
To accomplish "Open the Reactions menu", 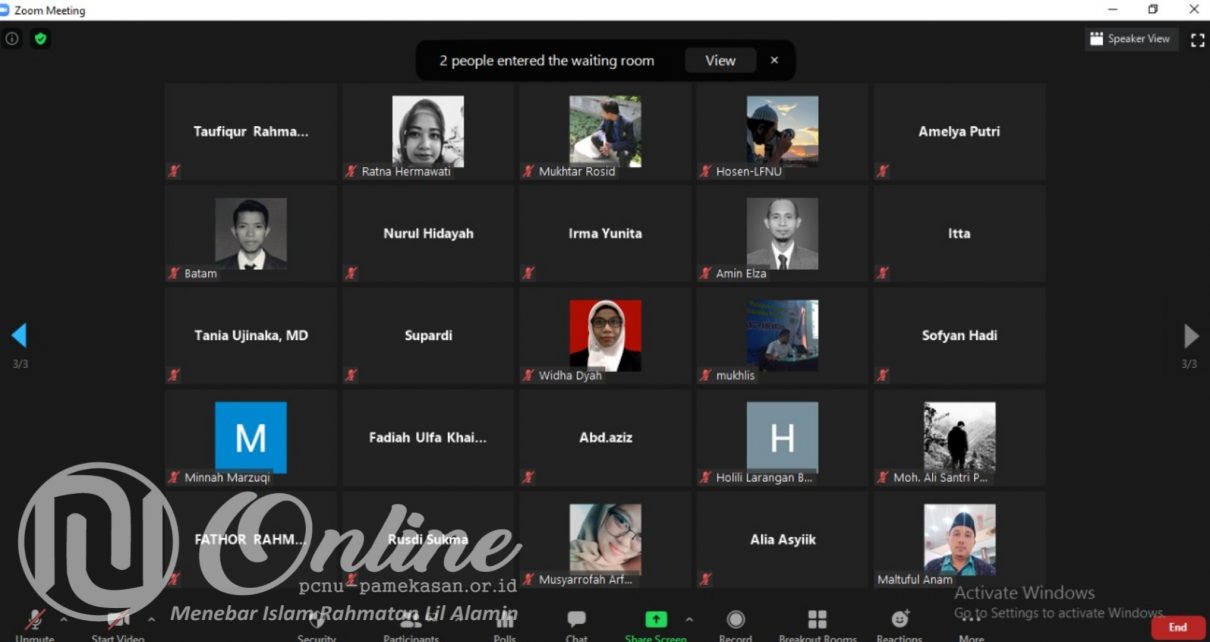I will pyautogui.click(x=899, y=622).
